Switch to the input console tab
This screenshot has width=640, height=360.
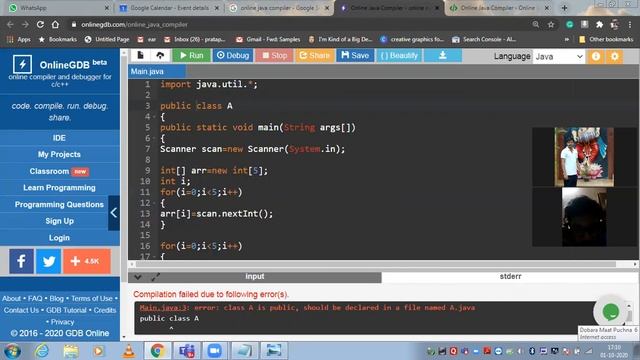(255, 277)
